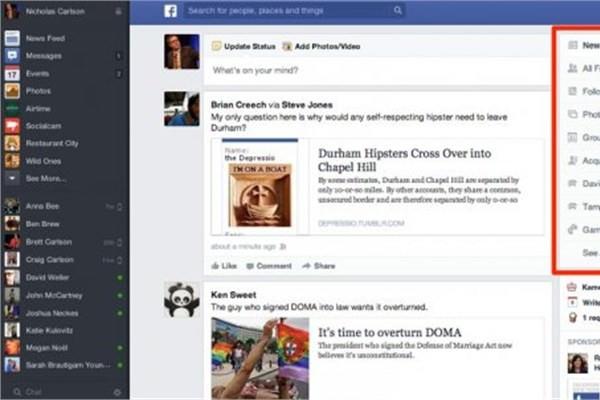Click the lightbulb requests icon
The height and width of the screenshot is (400, 600).
pyautogui.click(x=572, y=317)
